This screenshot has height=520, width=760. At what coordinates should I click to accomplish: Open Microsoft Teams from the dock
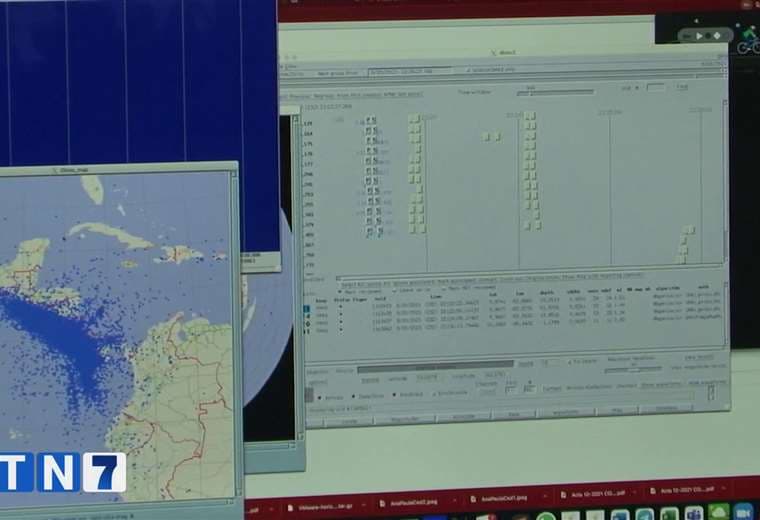click(694, 513)
